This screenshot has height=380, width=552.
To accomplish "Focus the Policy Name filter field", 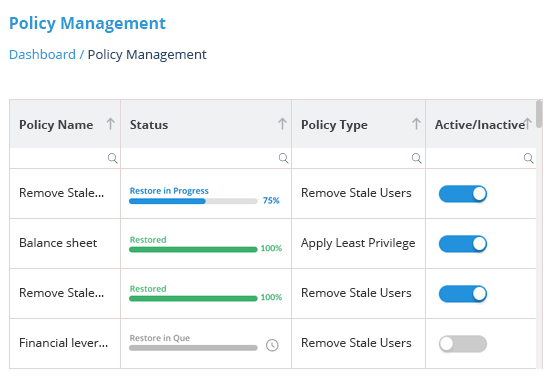I will click(65, 158).
